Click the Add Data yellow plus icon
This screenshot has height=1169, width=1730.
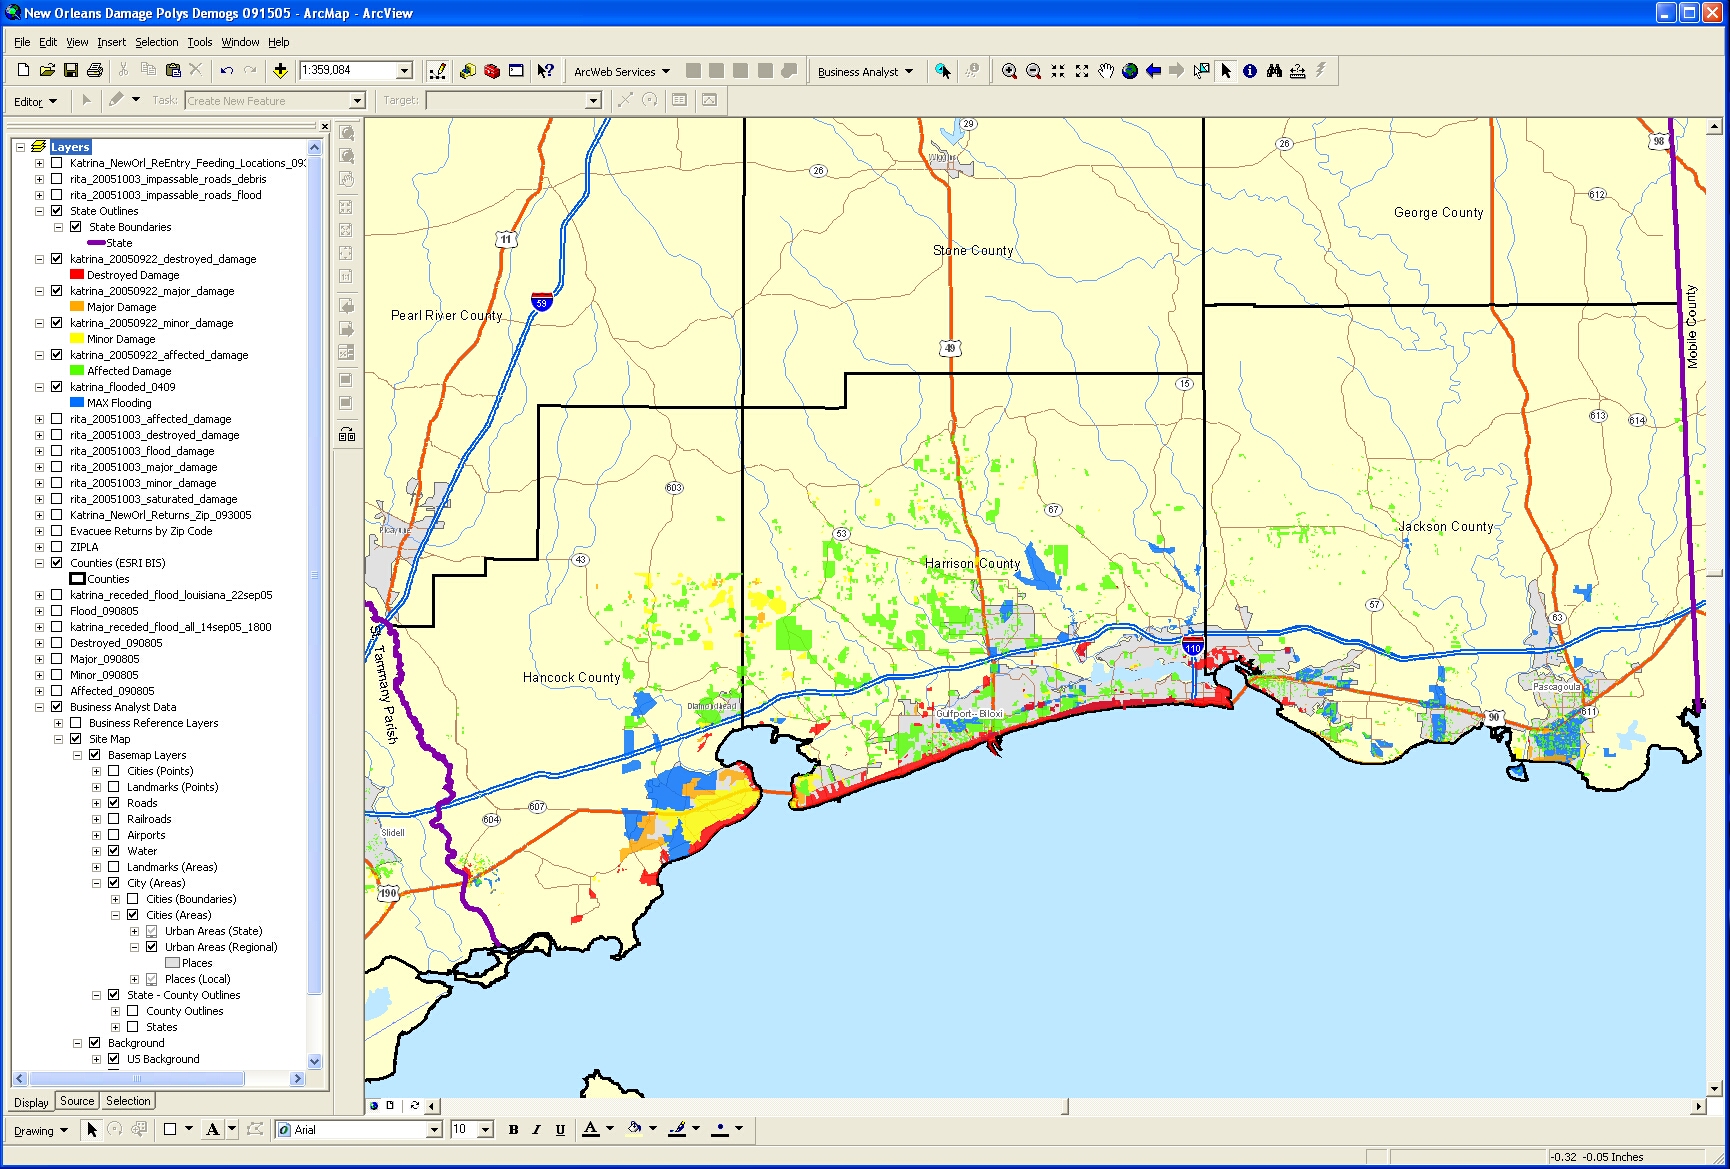point(280,70)
